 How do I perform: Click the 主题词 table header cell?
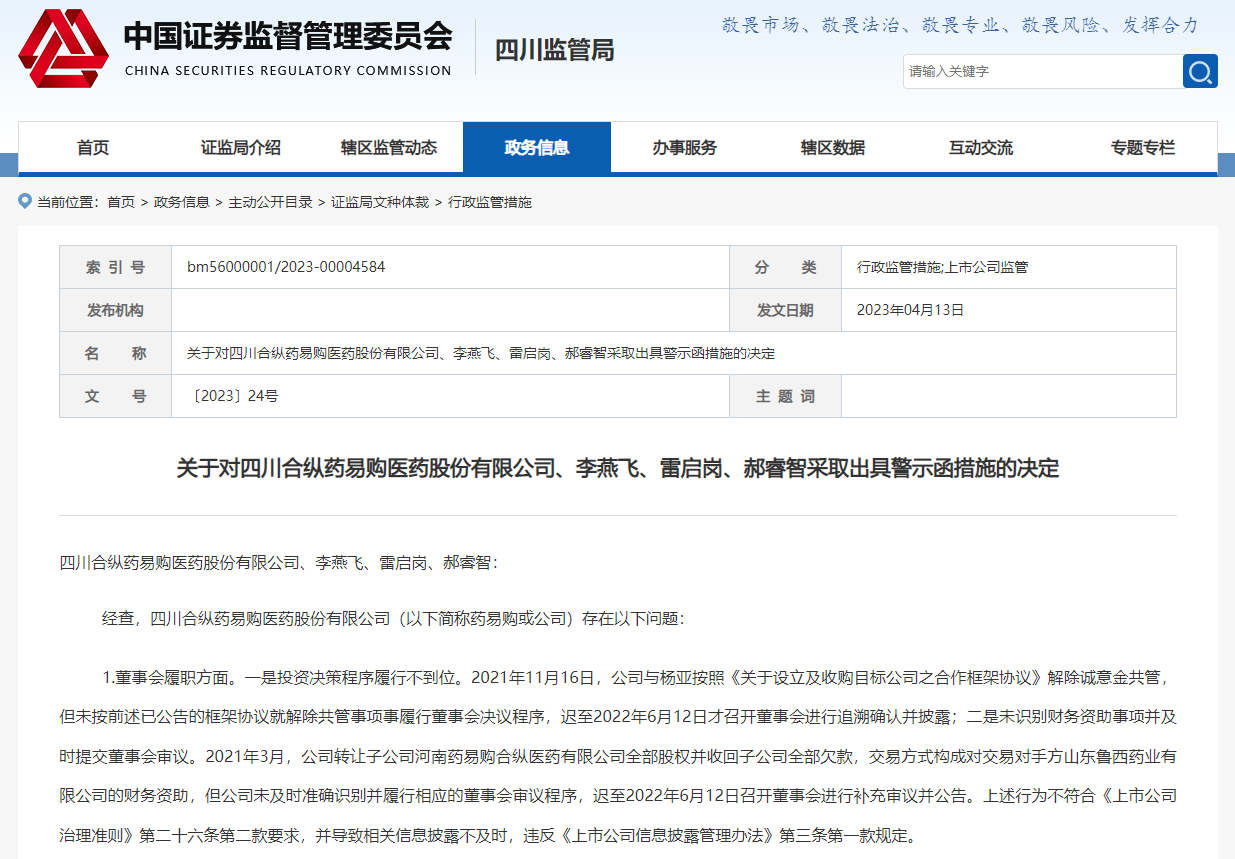point(785,396)
